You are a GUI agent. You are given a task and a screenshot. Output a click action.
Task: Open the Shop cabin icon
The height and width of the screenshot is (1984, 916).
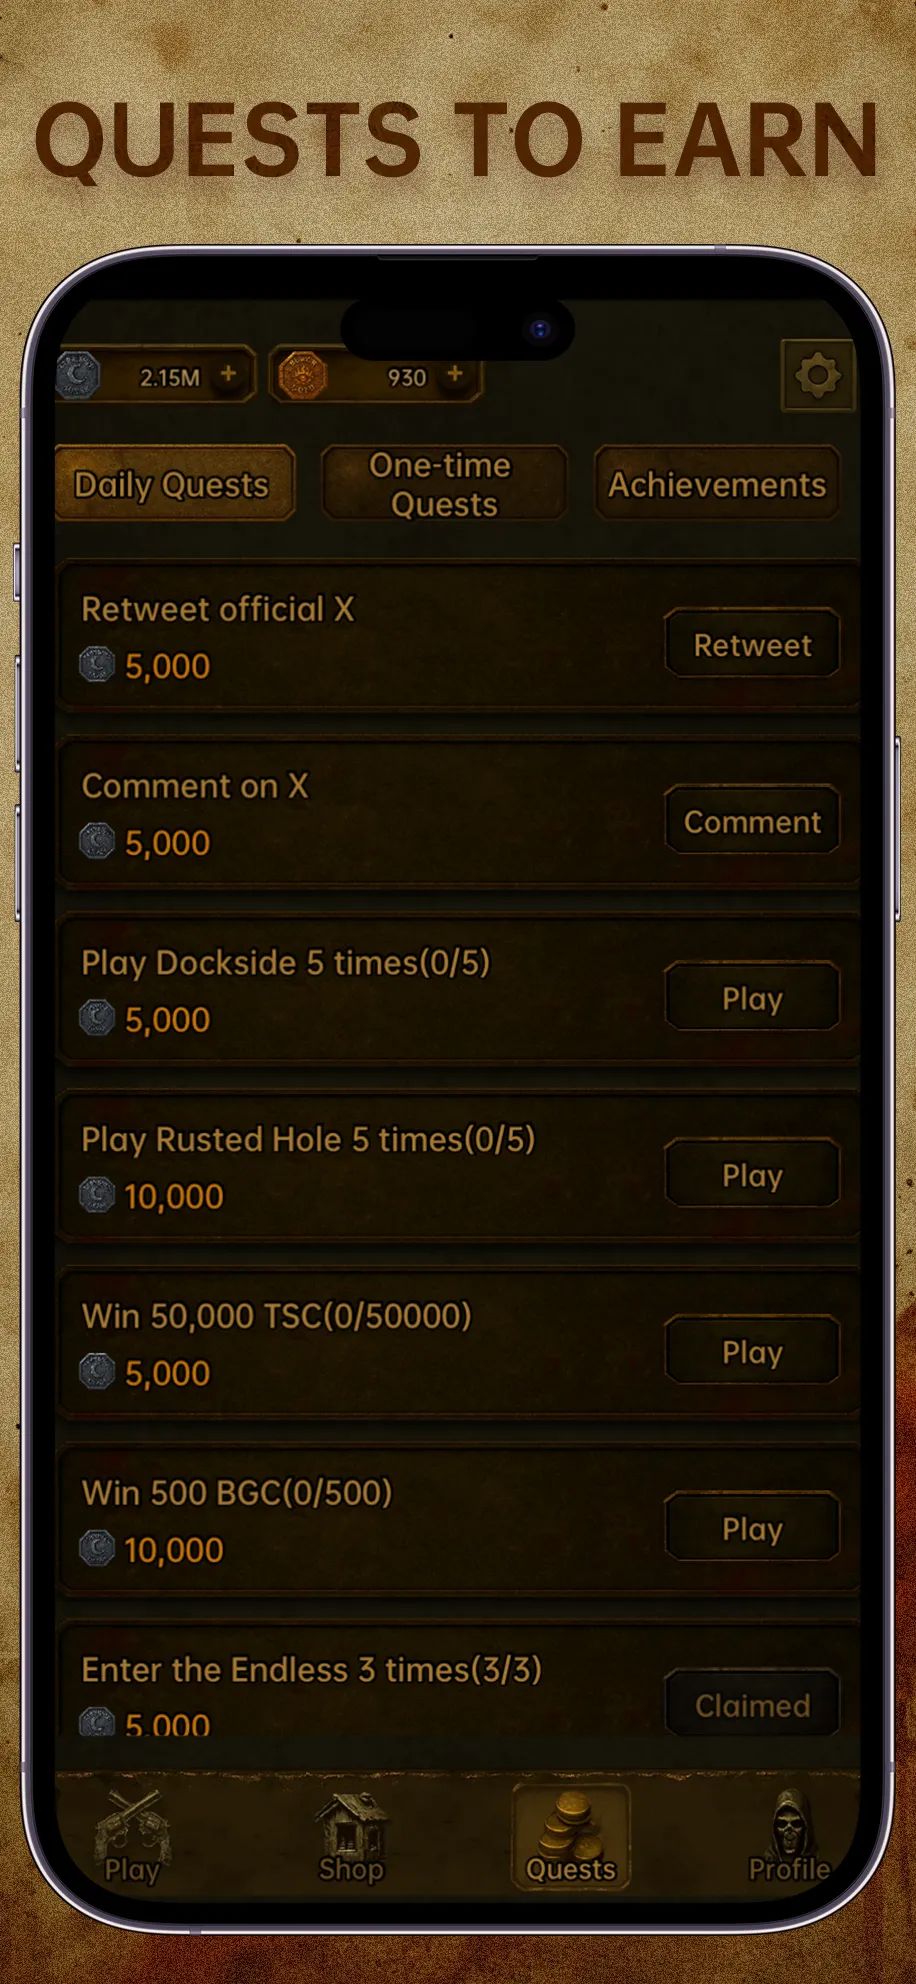tap(351, 1836)
